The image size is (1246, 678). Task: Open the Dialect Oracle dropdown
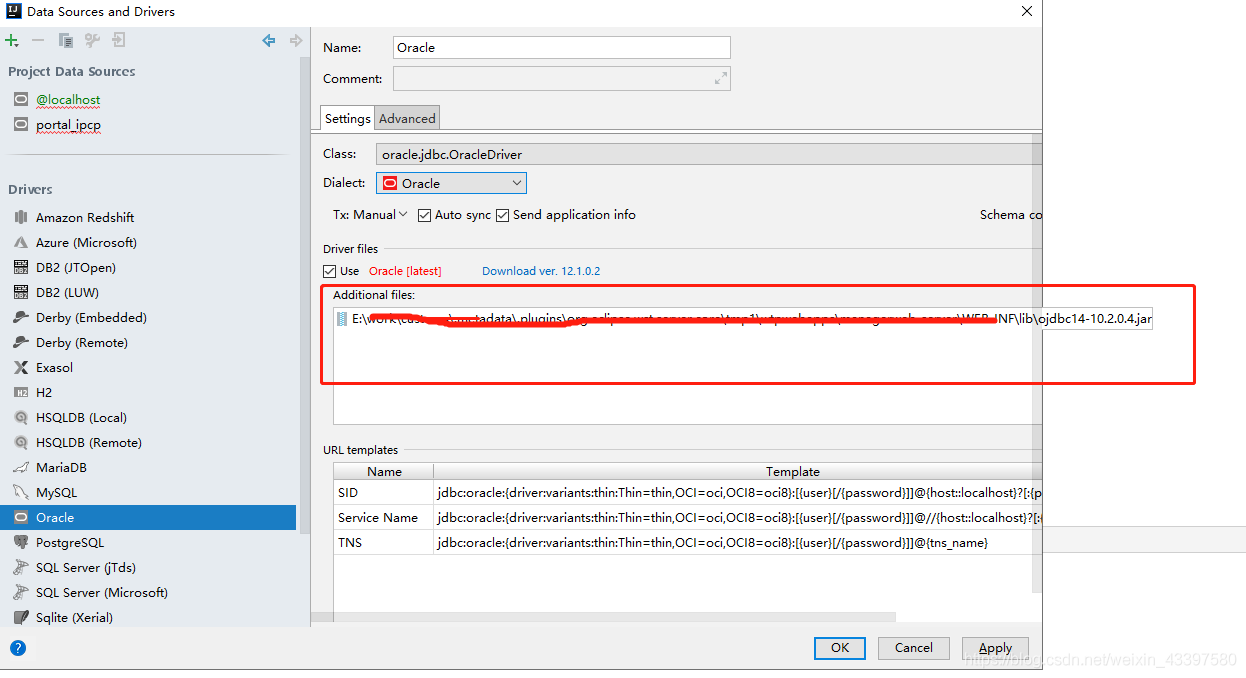[451, 183]
